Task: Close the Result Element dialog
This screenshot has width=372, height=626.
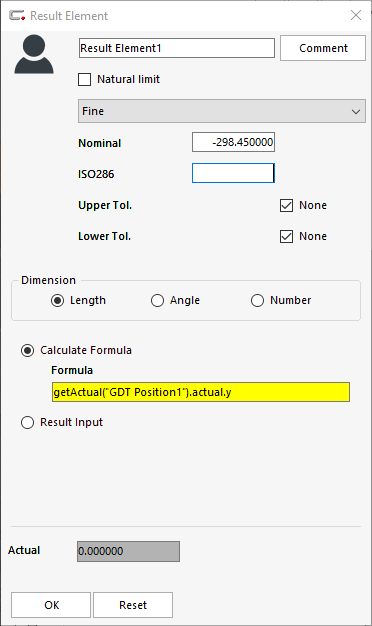Action: point(356,15)
